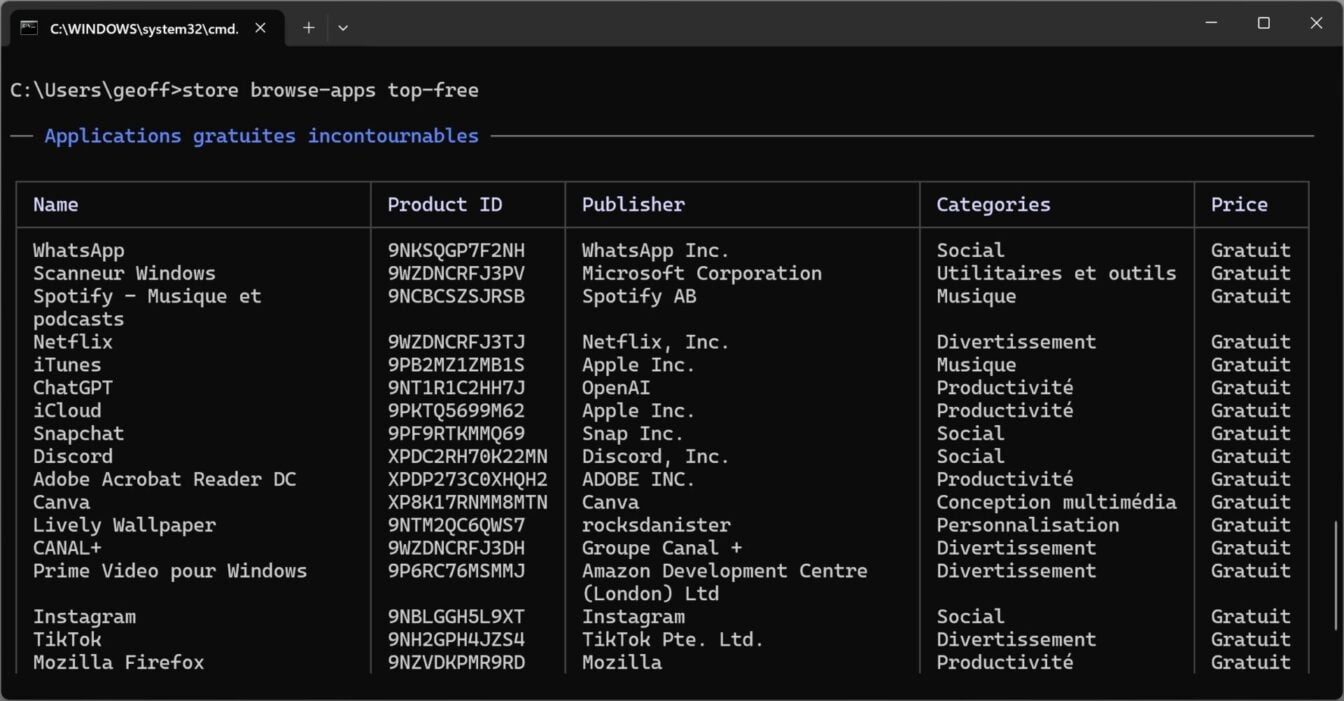The image size is (1344, 701).
Task: Click the Mozilla Firefox list entry
Action: pos(117,662)
